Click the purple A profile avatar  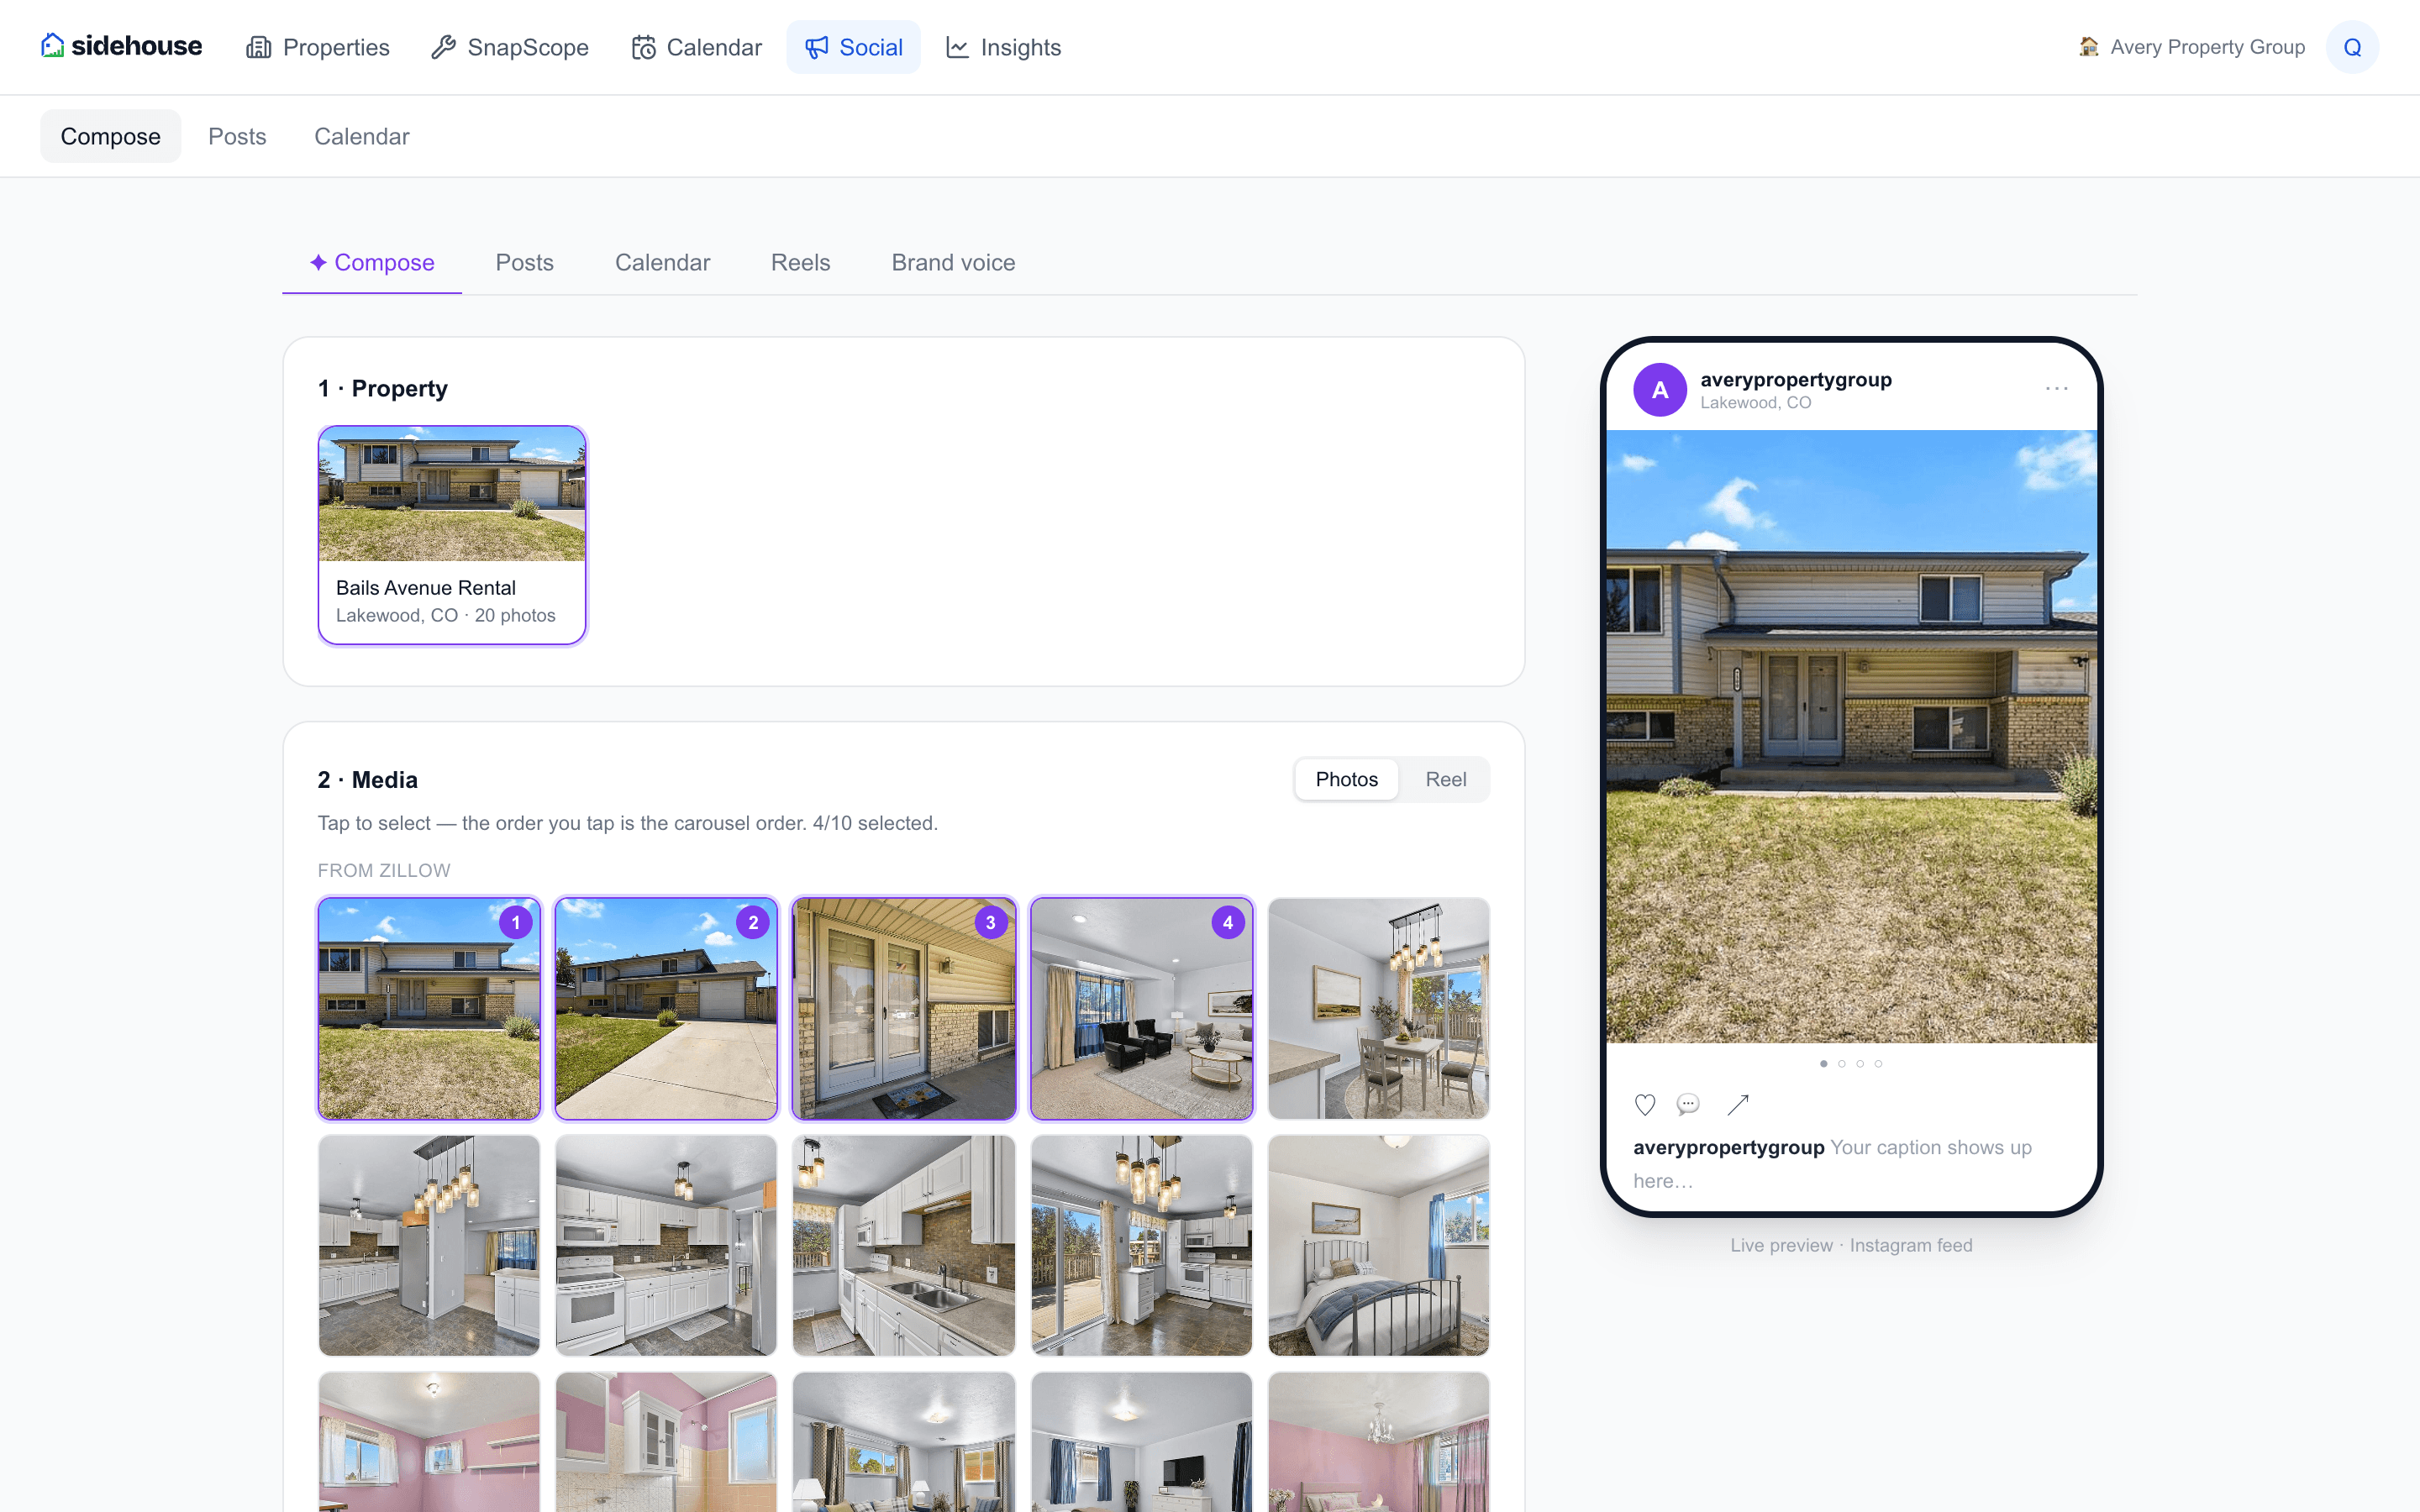click(1660, 390)
